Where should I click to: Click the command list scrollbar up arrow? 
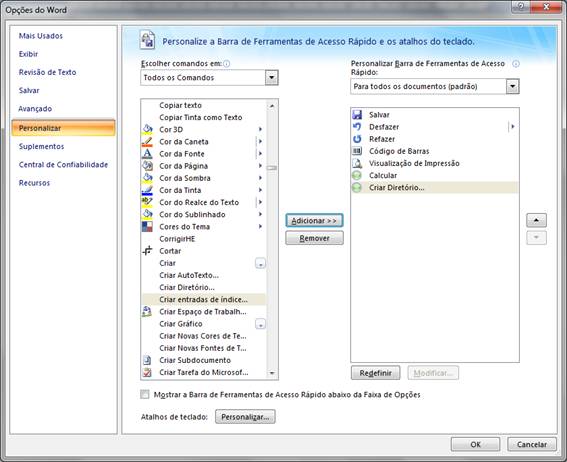click(x=272, y=106)
